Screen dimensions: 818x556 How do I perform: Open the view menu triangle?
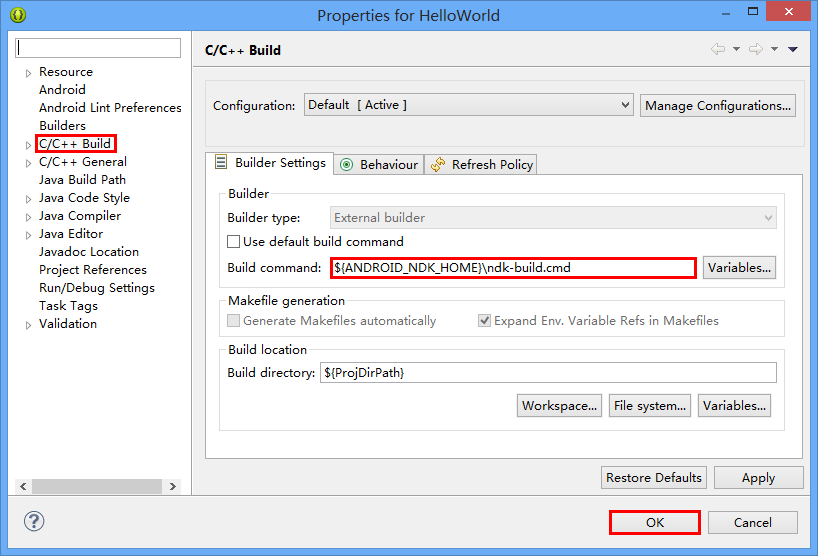click(x=793, y=49)
